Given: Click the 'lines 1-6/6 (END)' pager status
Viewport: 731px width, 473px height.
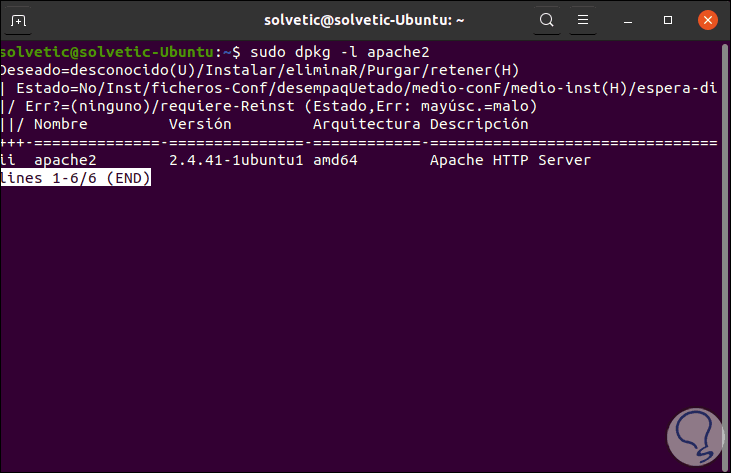Looking at the screenshot, I should tap(76, 178).
